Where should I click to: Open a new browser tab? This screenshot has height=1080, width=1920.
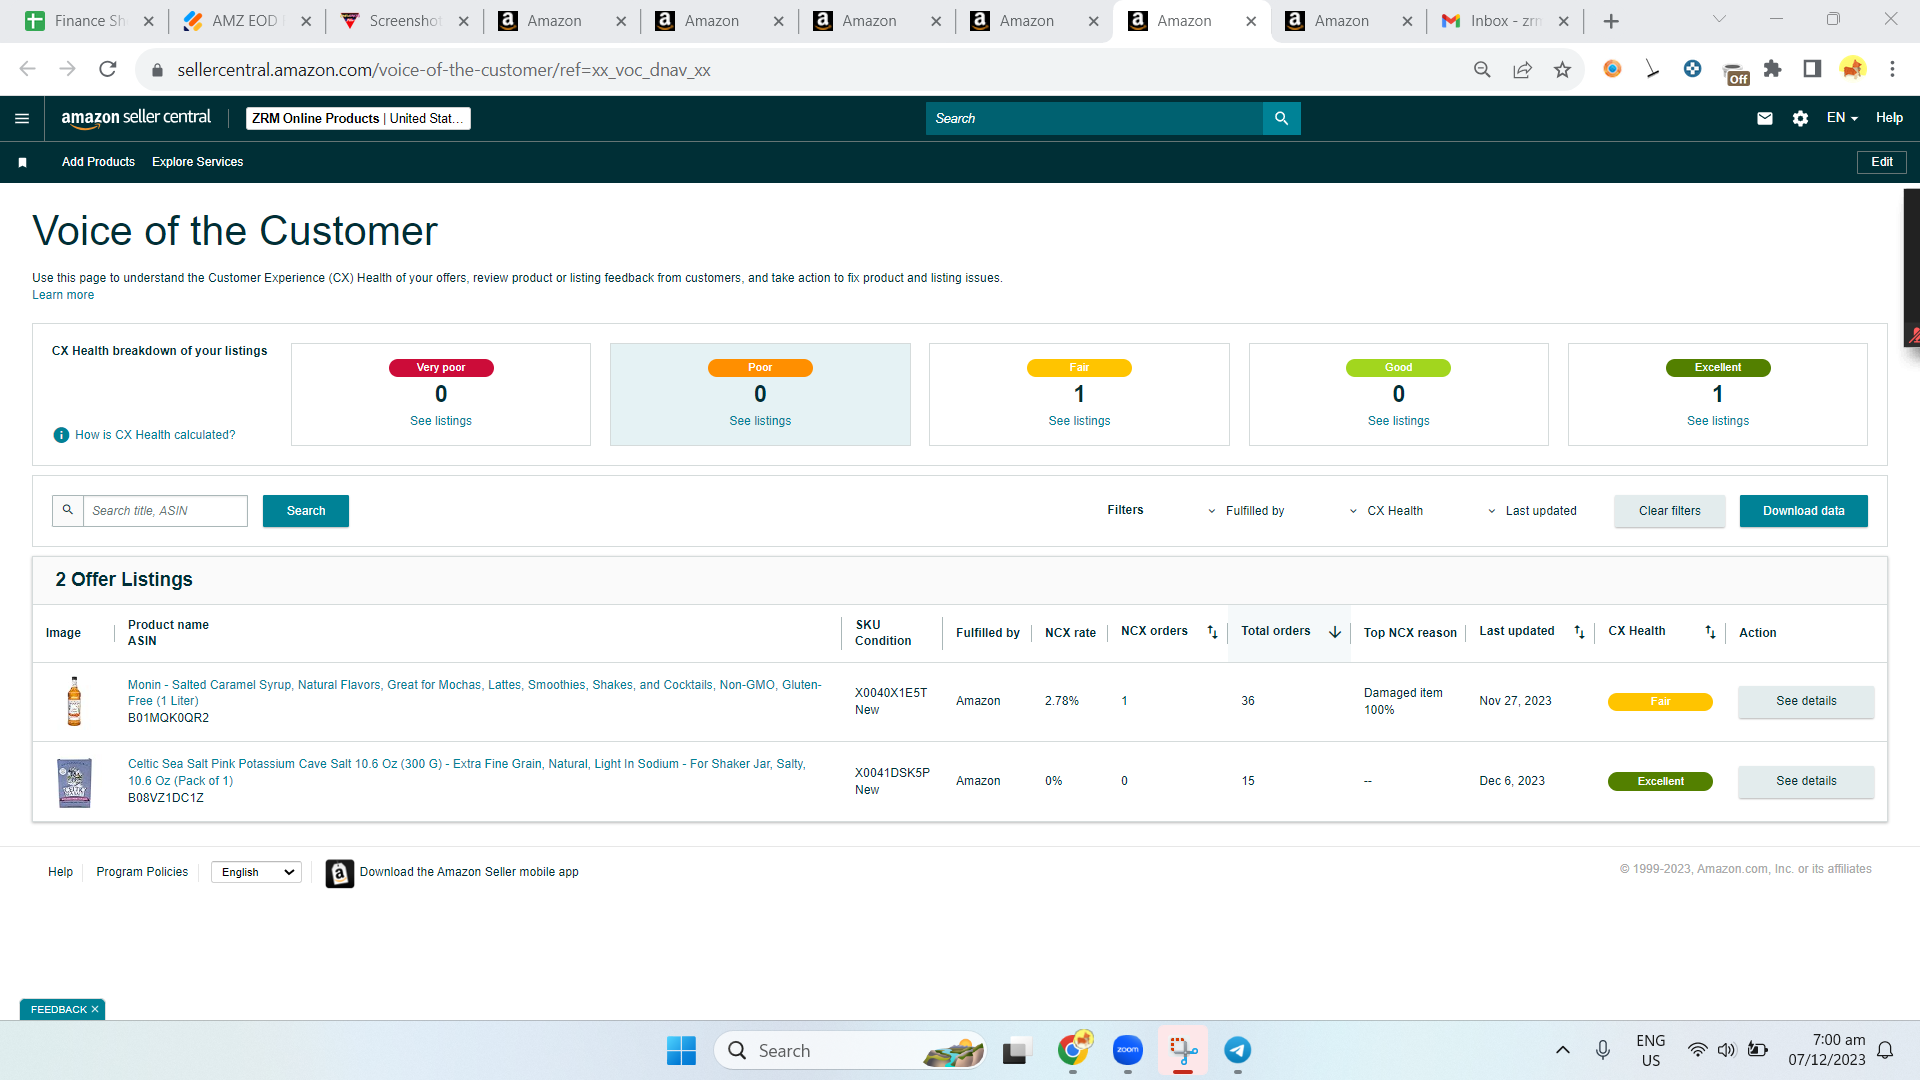(1611, 21)
